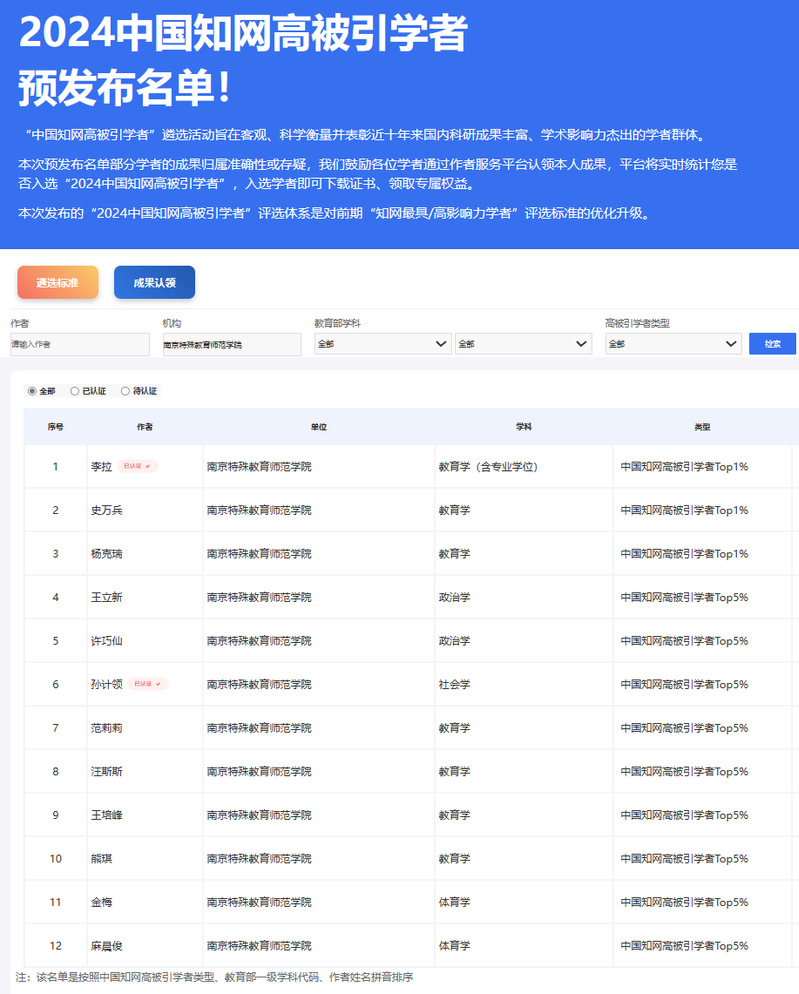Open the second 教育部学科 sub-discipline dropdown
Screen dimensions: 799x994
coord(523,344)
